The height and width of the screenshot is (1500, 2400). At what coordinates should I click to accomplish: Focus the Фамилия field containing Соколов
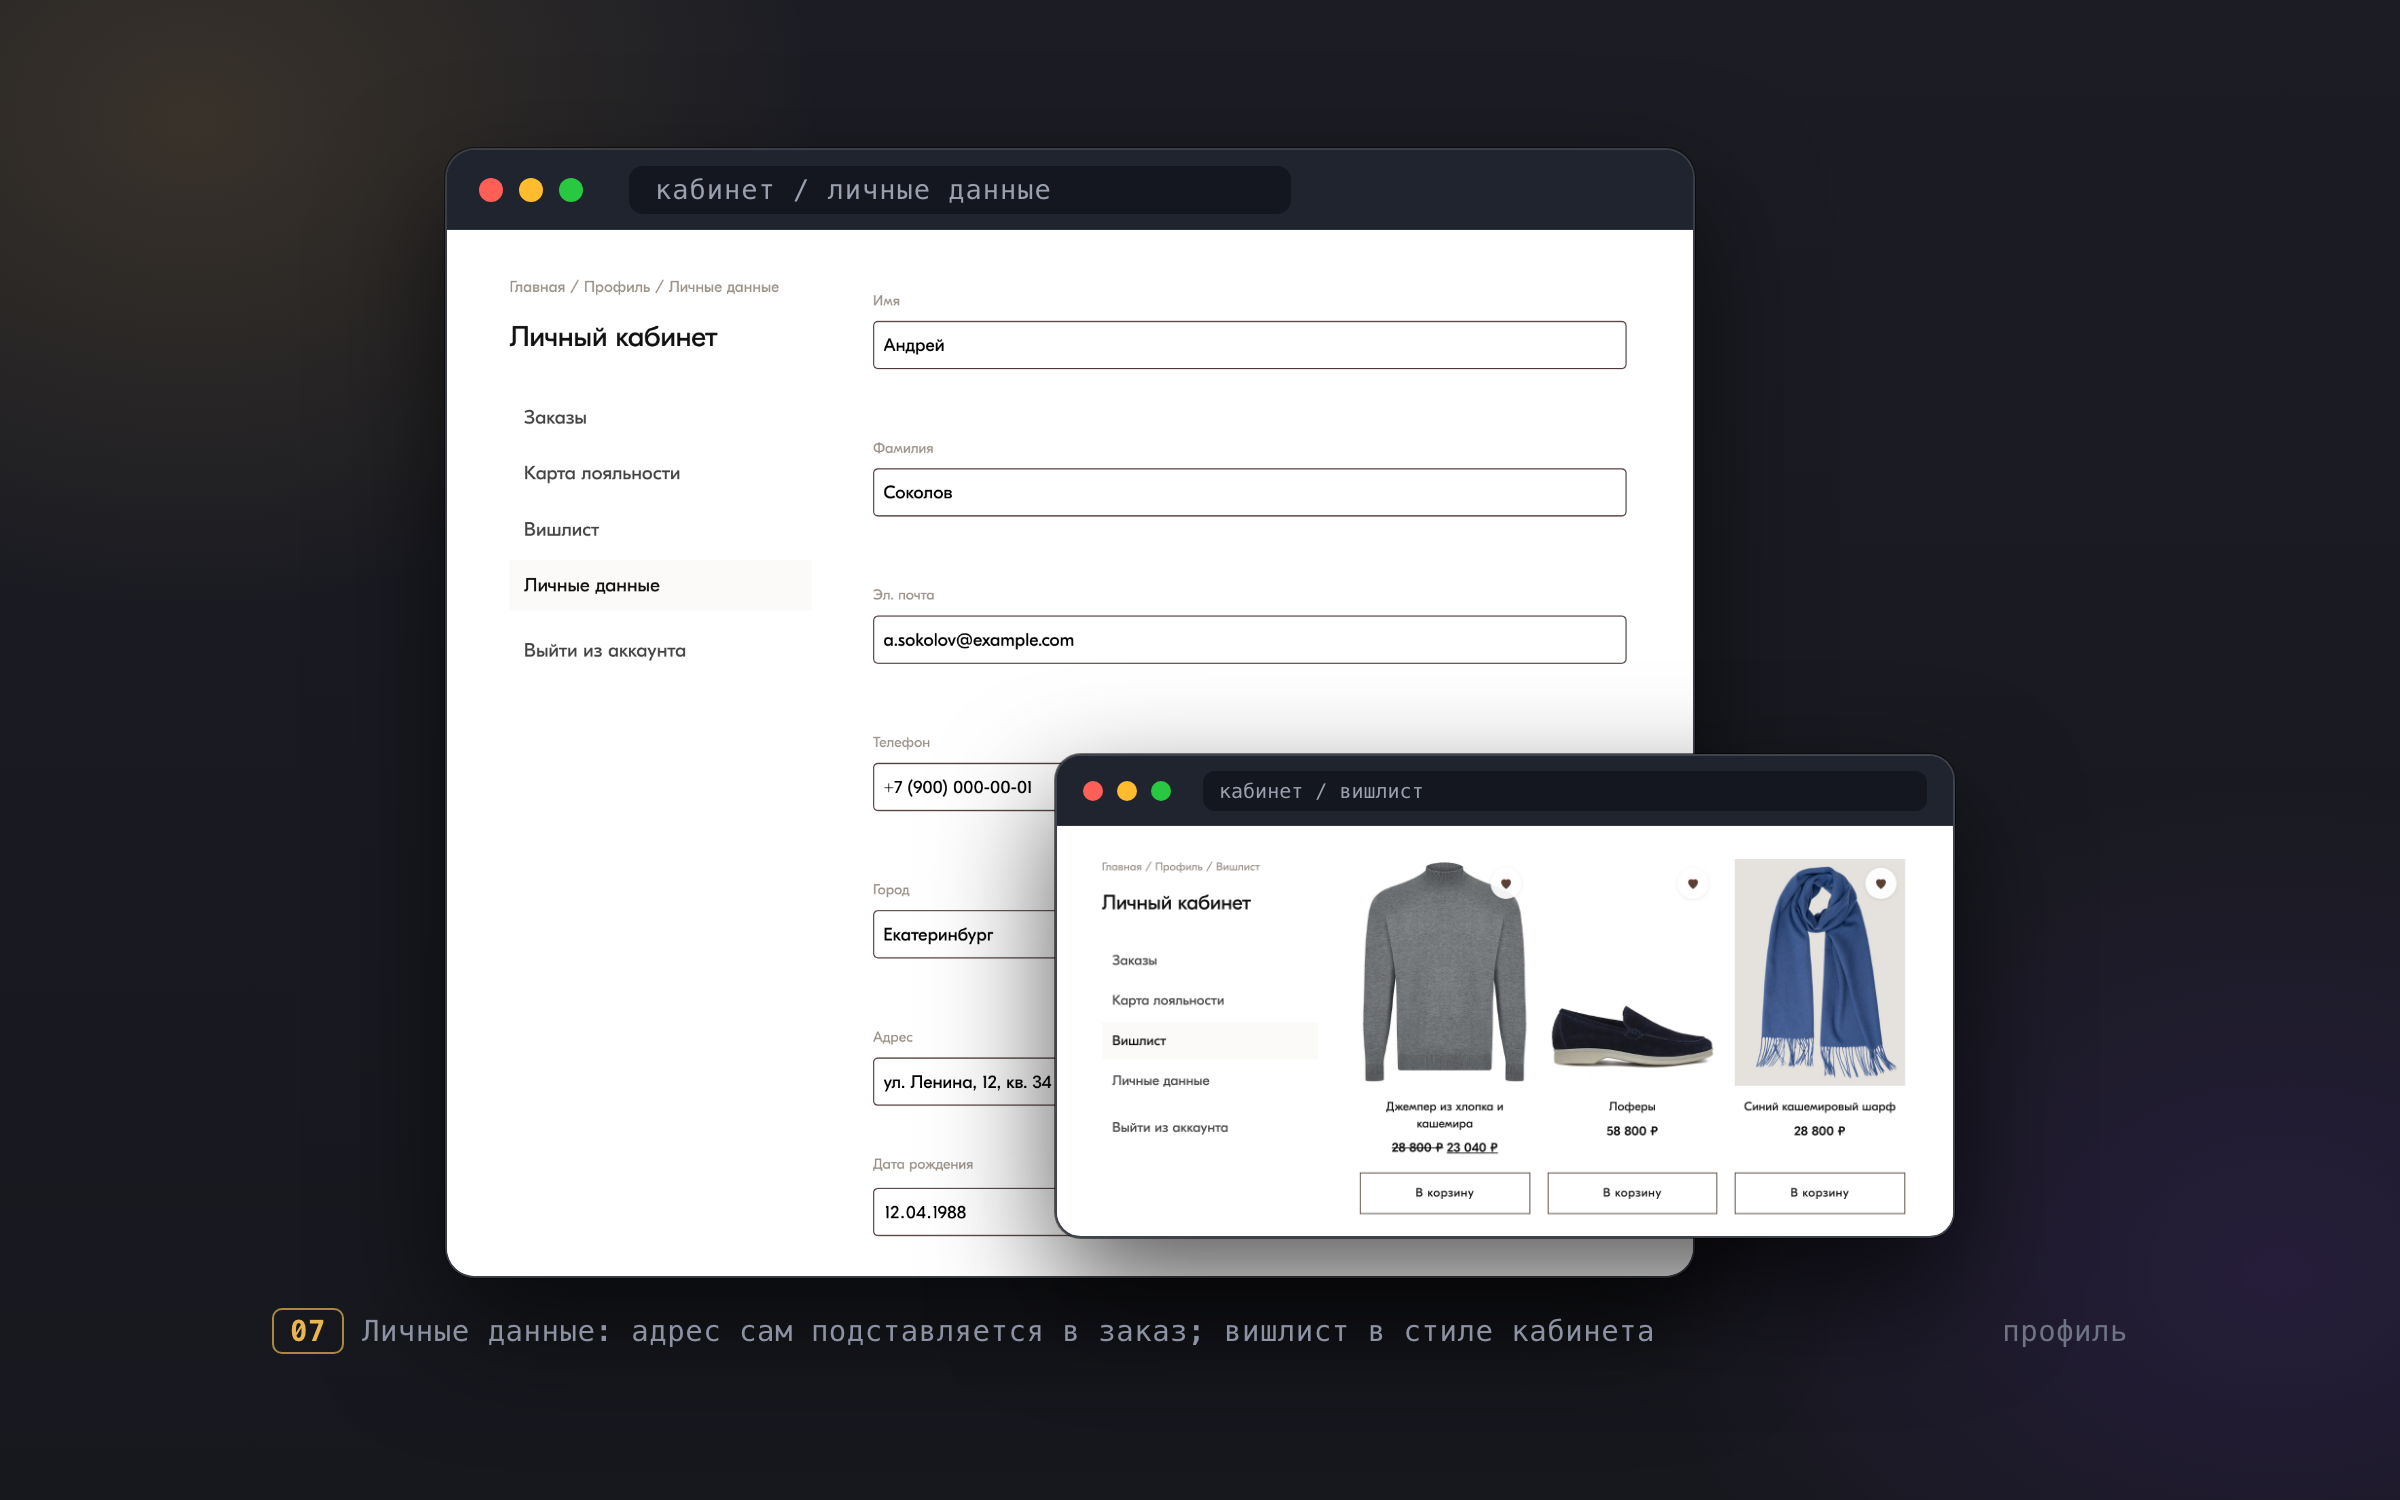coord(1249,493)
